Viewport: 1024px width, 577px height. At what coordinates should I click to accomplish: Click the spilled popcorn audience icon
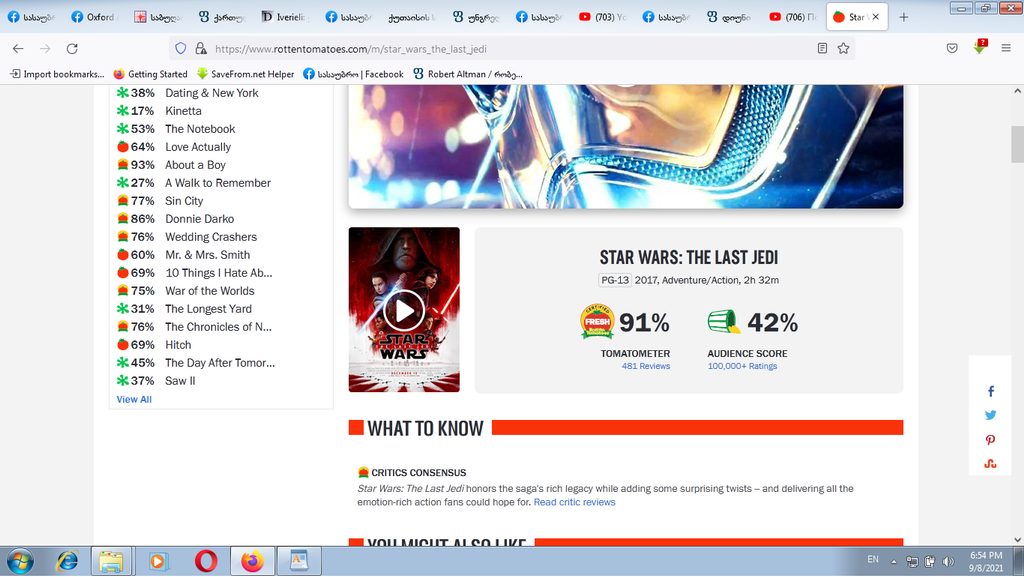point(724,322)
